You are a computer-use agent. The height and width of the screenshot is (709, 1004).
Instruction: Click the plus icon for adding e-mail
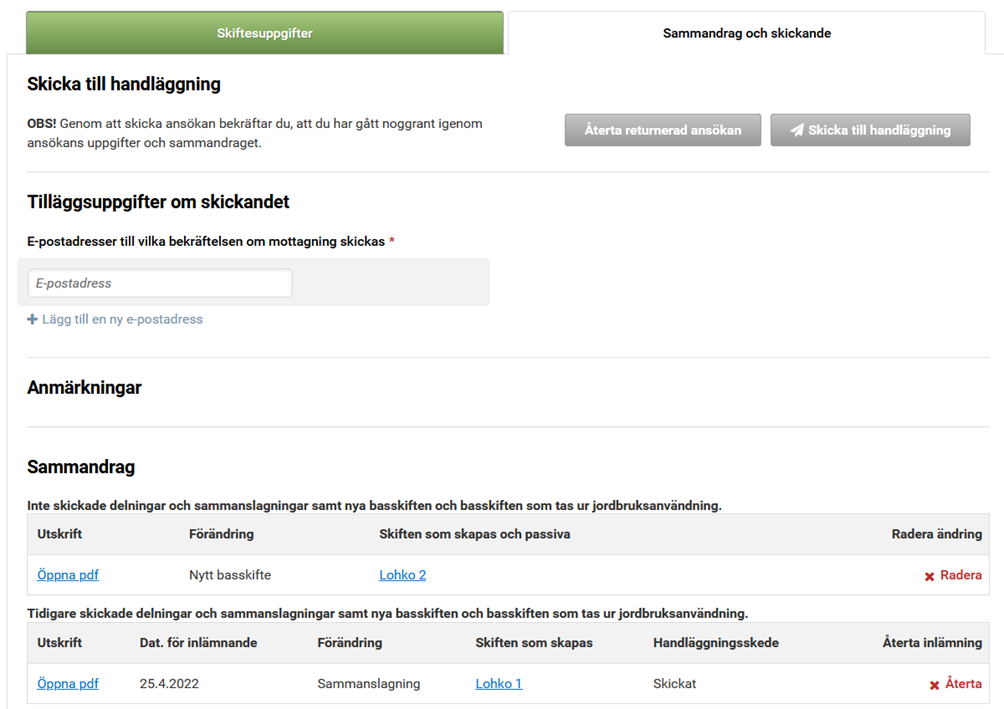point(32,320)
